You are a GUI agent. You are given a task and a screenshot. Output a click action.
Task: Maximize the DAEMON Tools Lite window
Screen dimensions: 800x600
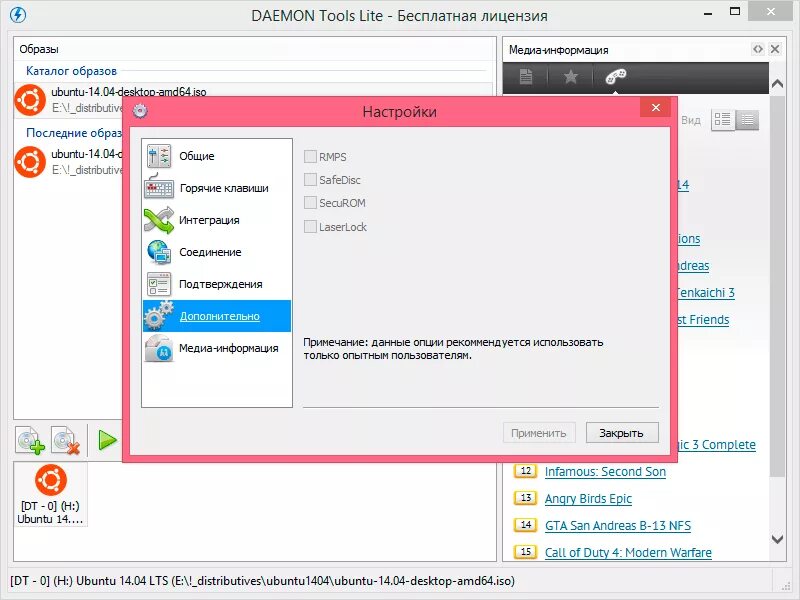click(735, 12)
